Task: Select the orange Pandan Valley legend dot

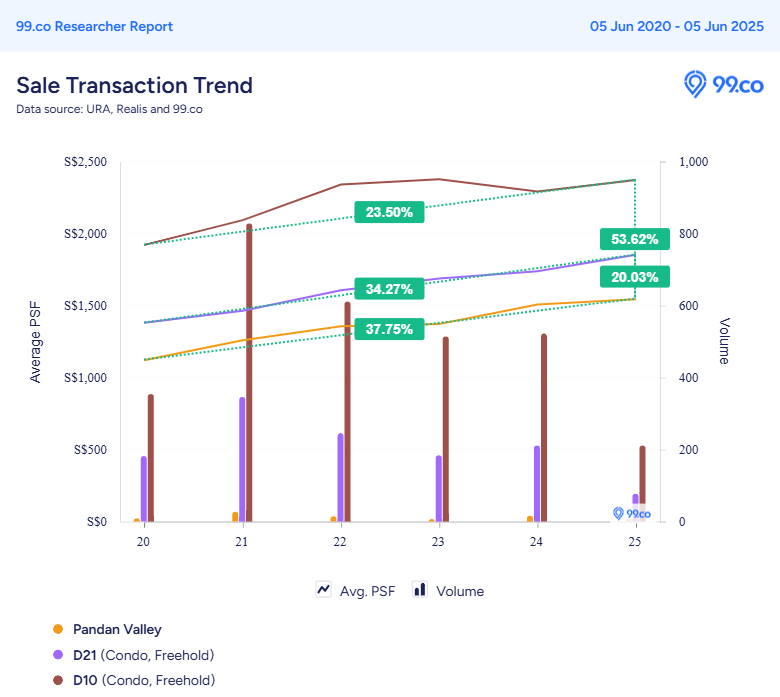Action: click(58, 629)
